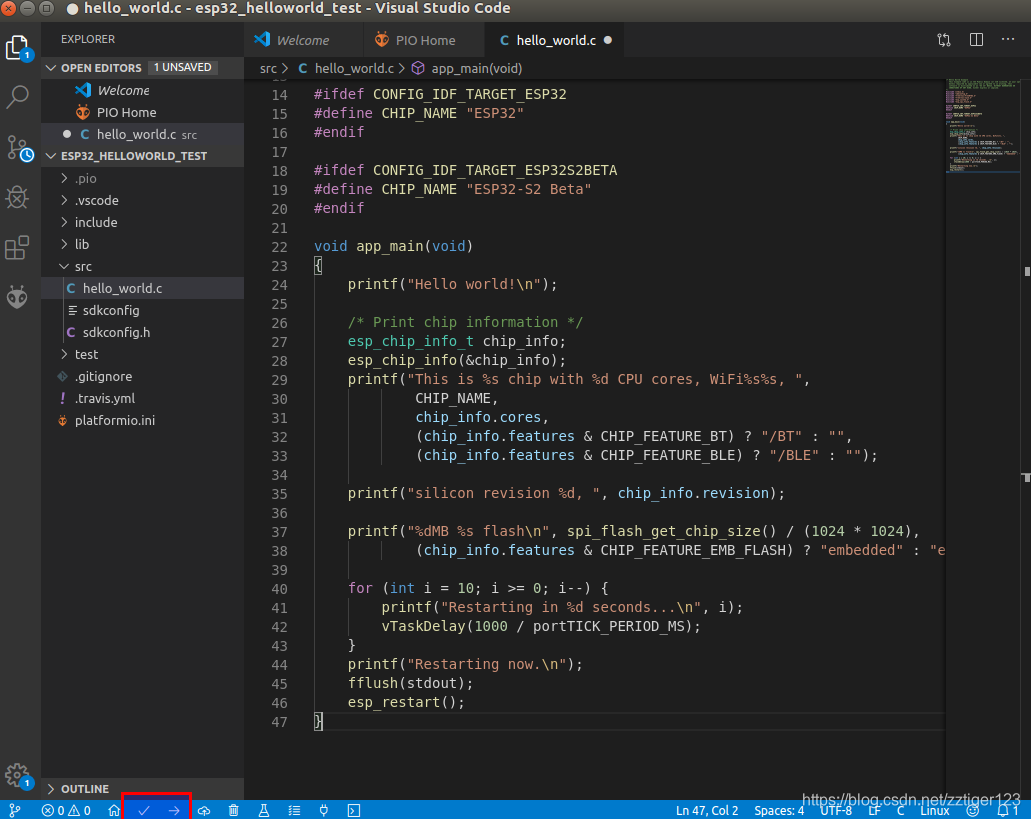This screenshot has height=819, width=1031.
Task: Select PIO Home in Open Editors list
Action: pos(142,112)
